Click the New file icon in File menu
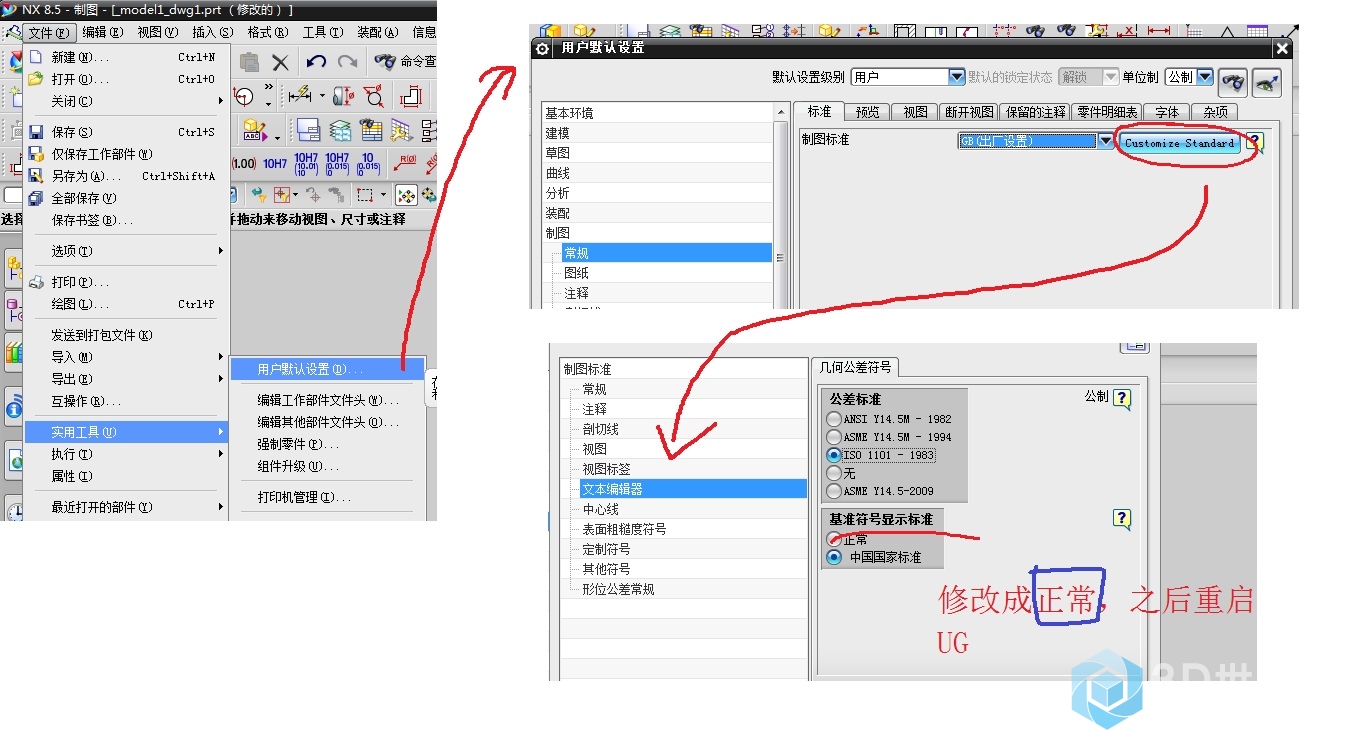Image resolution: width=1354 pixels, height=743 pixels. point(36,58)
